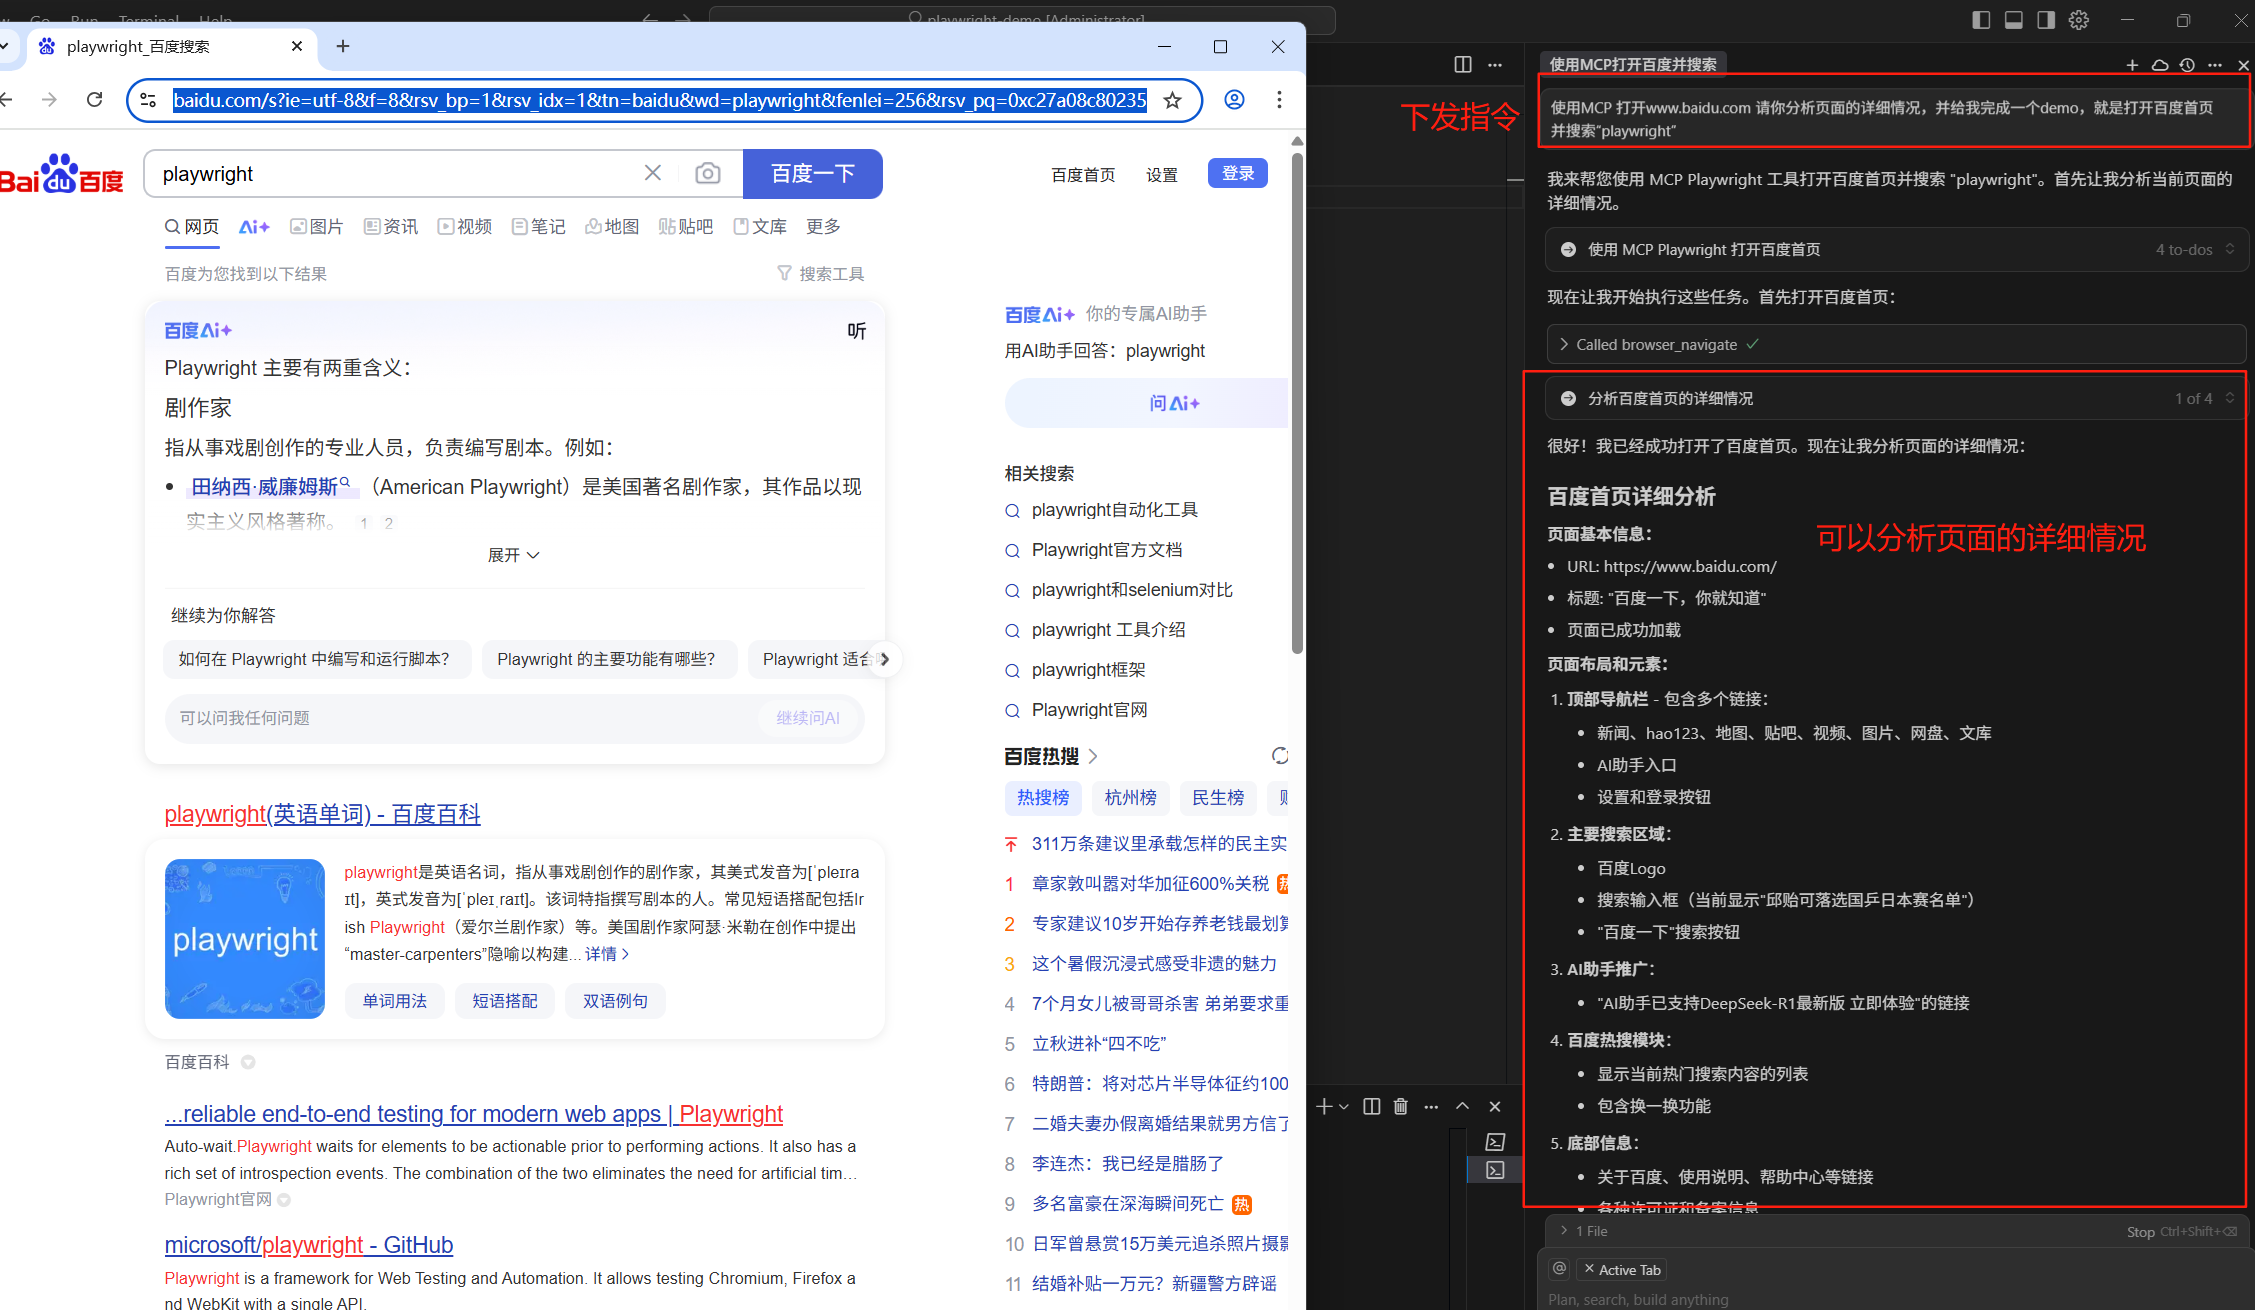Split the editor pane
This screenshot has width=2255, height=1310.
point(1463,64)
